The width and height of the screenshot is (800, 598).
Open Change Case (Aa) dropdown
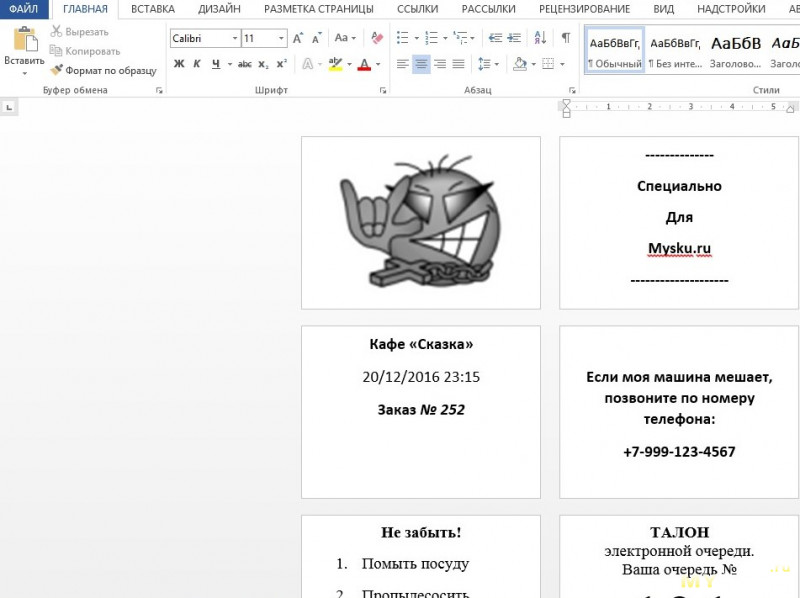click(x=345, y=38)
